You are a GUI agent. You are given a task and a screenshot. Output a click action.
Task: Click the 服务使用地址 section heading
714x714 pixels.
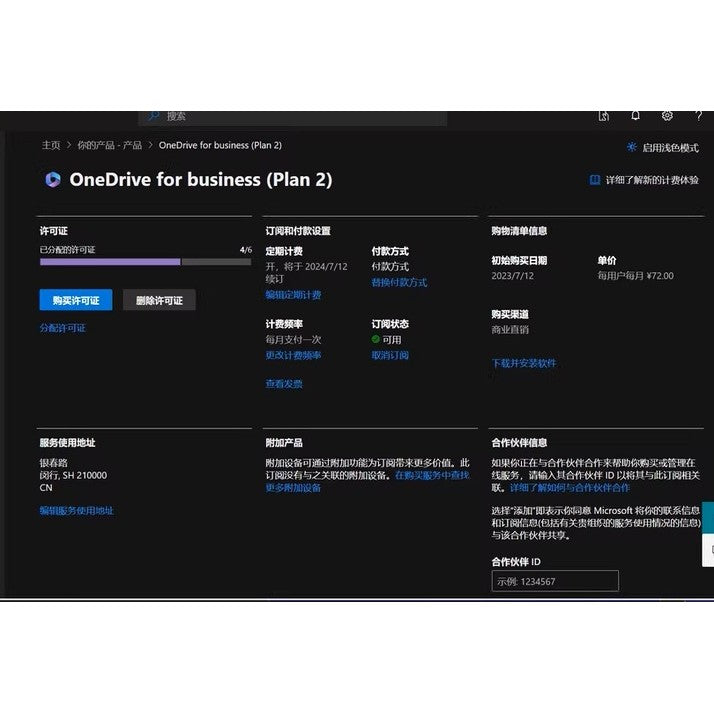pos(67,443)
